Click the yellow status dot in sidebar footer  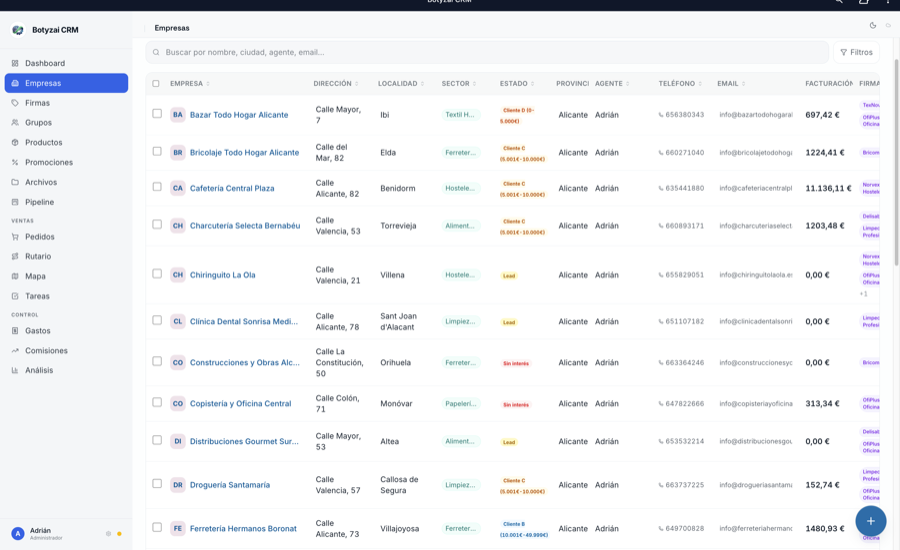[119, 534]
